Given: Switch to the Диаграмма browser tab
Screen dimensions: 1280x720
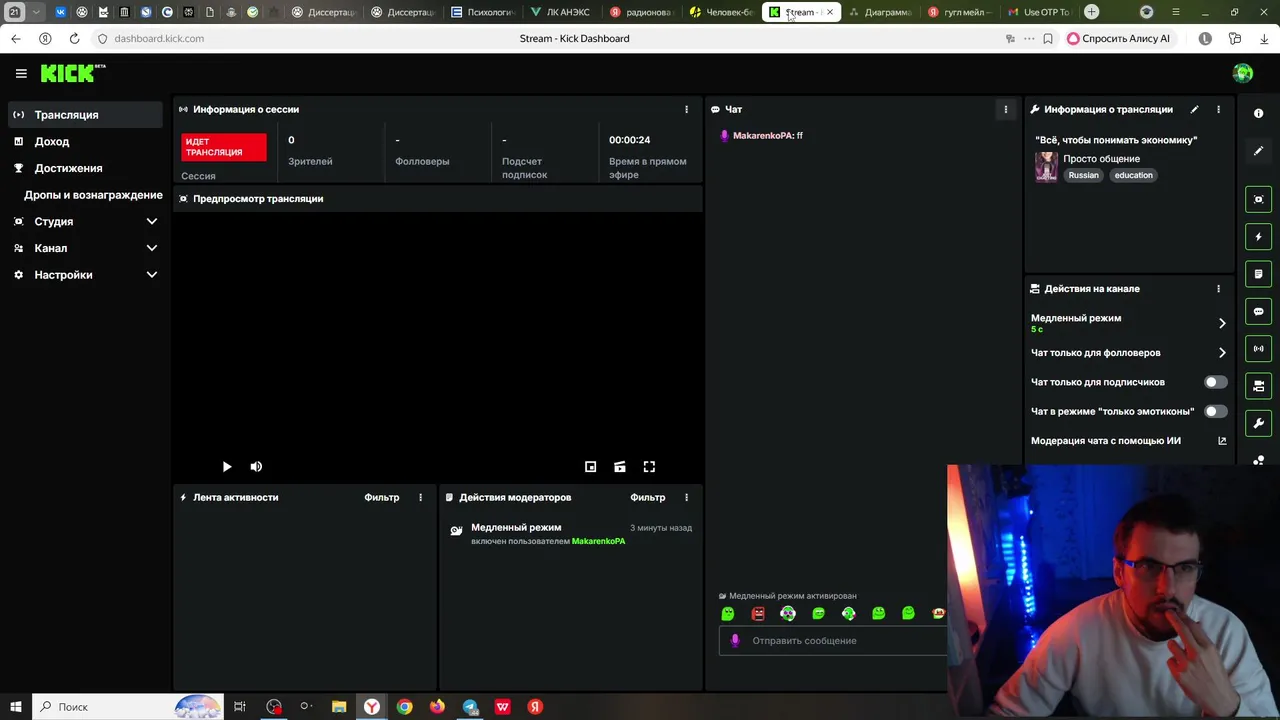Looking at the screenshot, I should 880,12.
